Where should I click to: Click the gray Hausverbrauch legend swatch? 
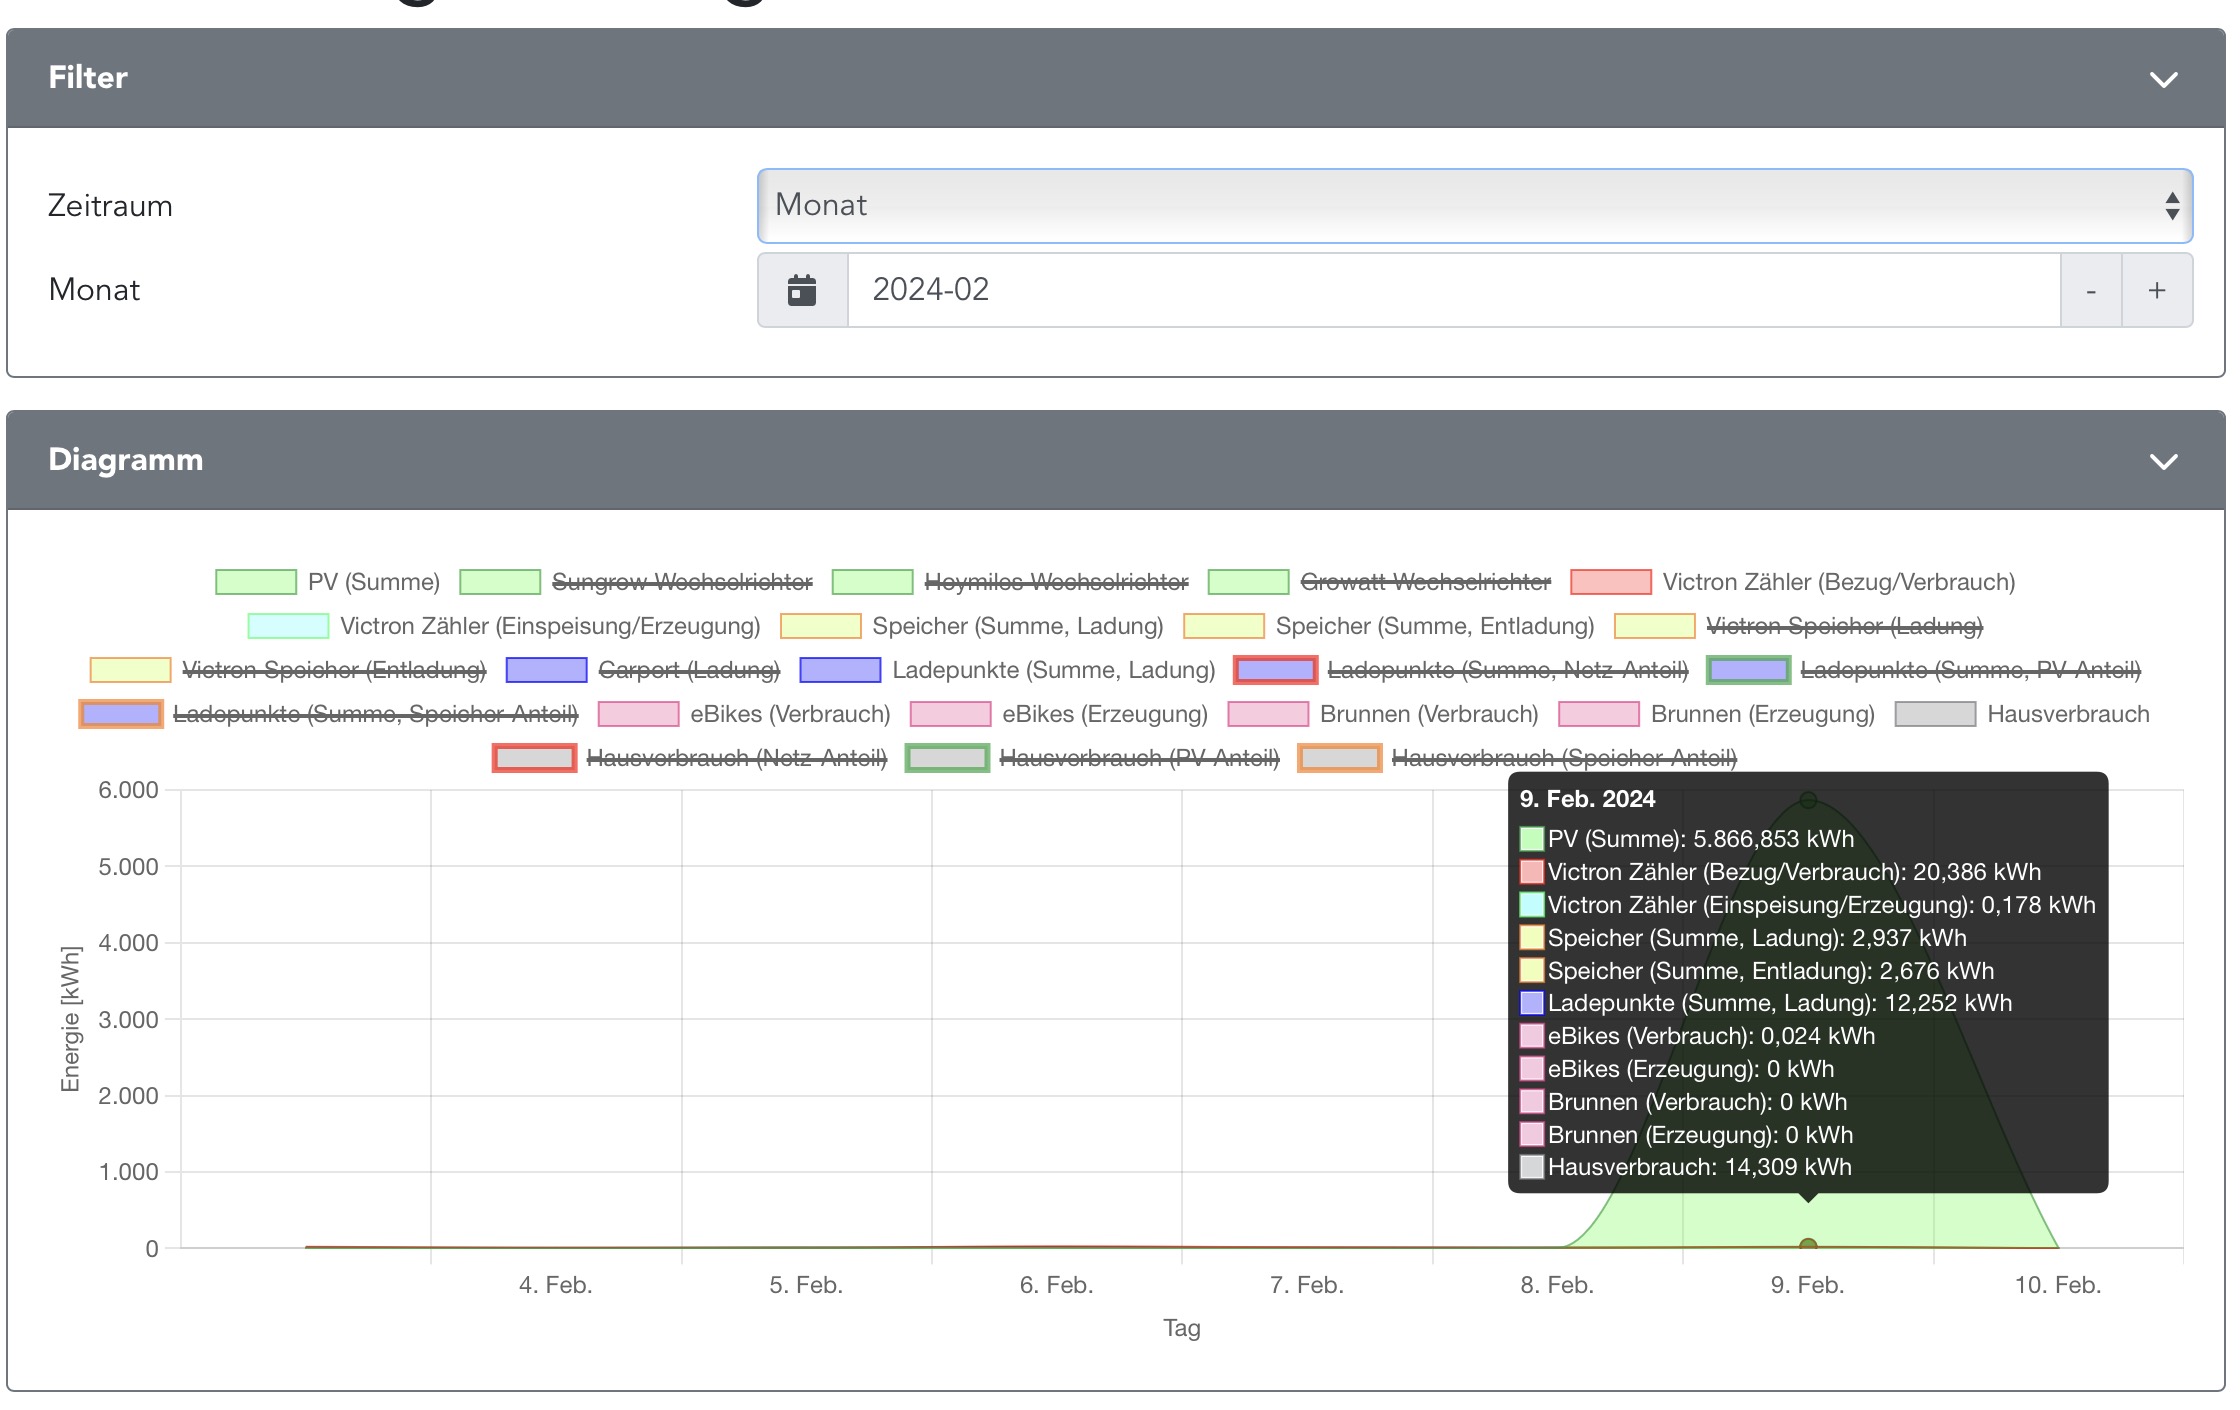[1934, 714]
